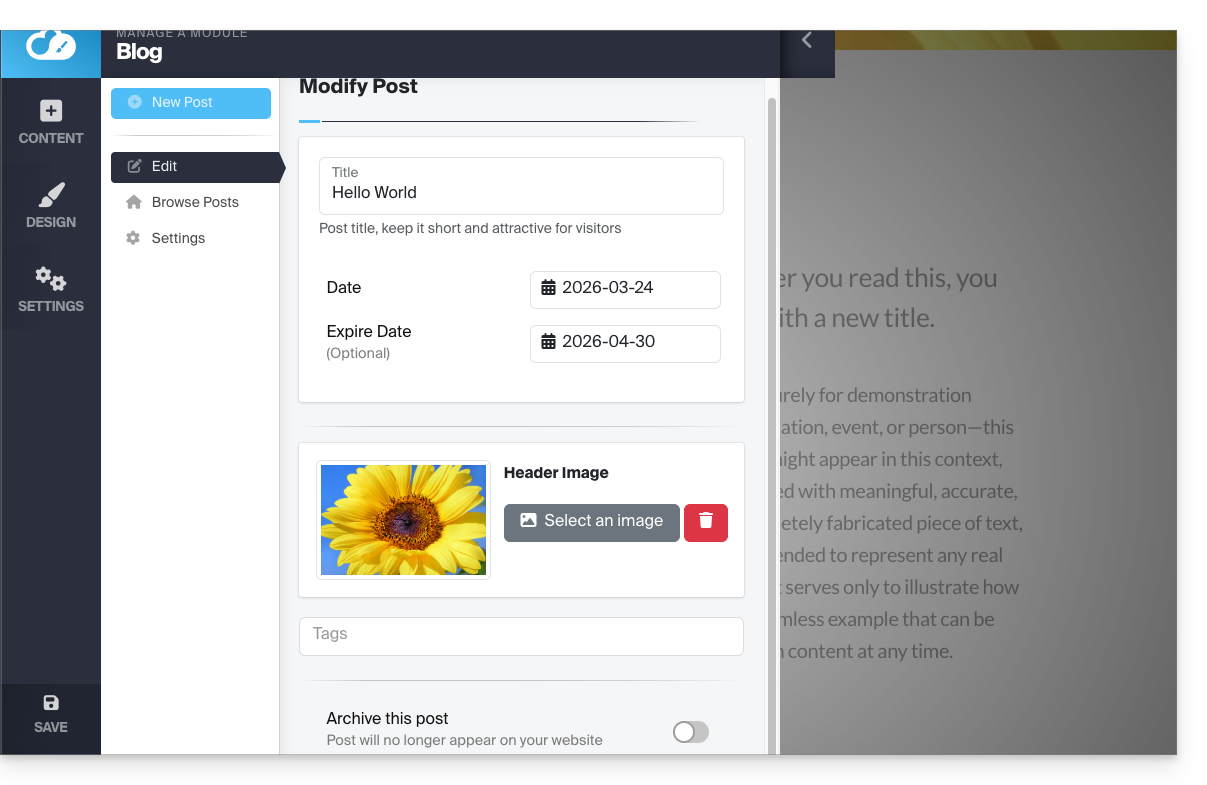Toggle the Archive this post switch
Screen dimensions: 1207x785
pyautogui.click(x=690, y=733)
